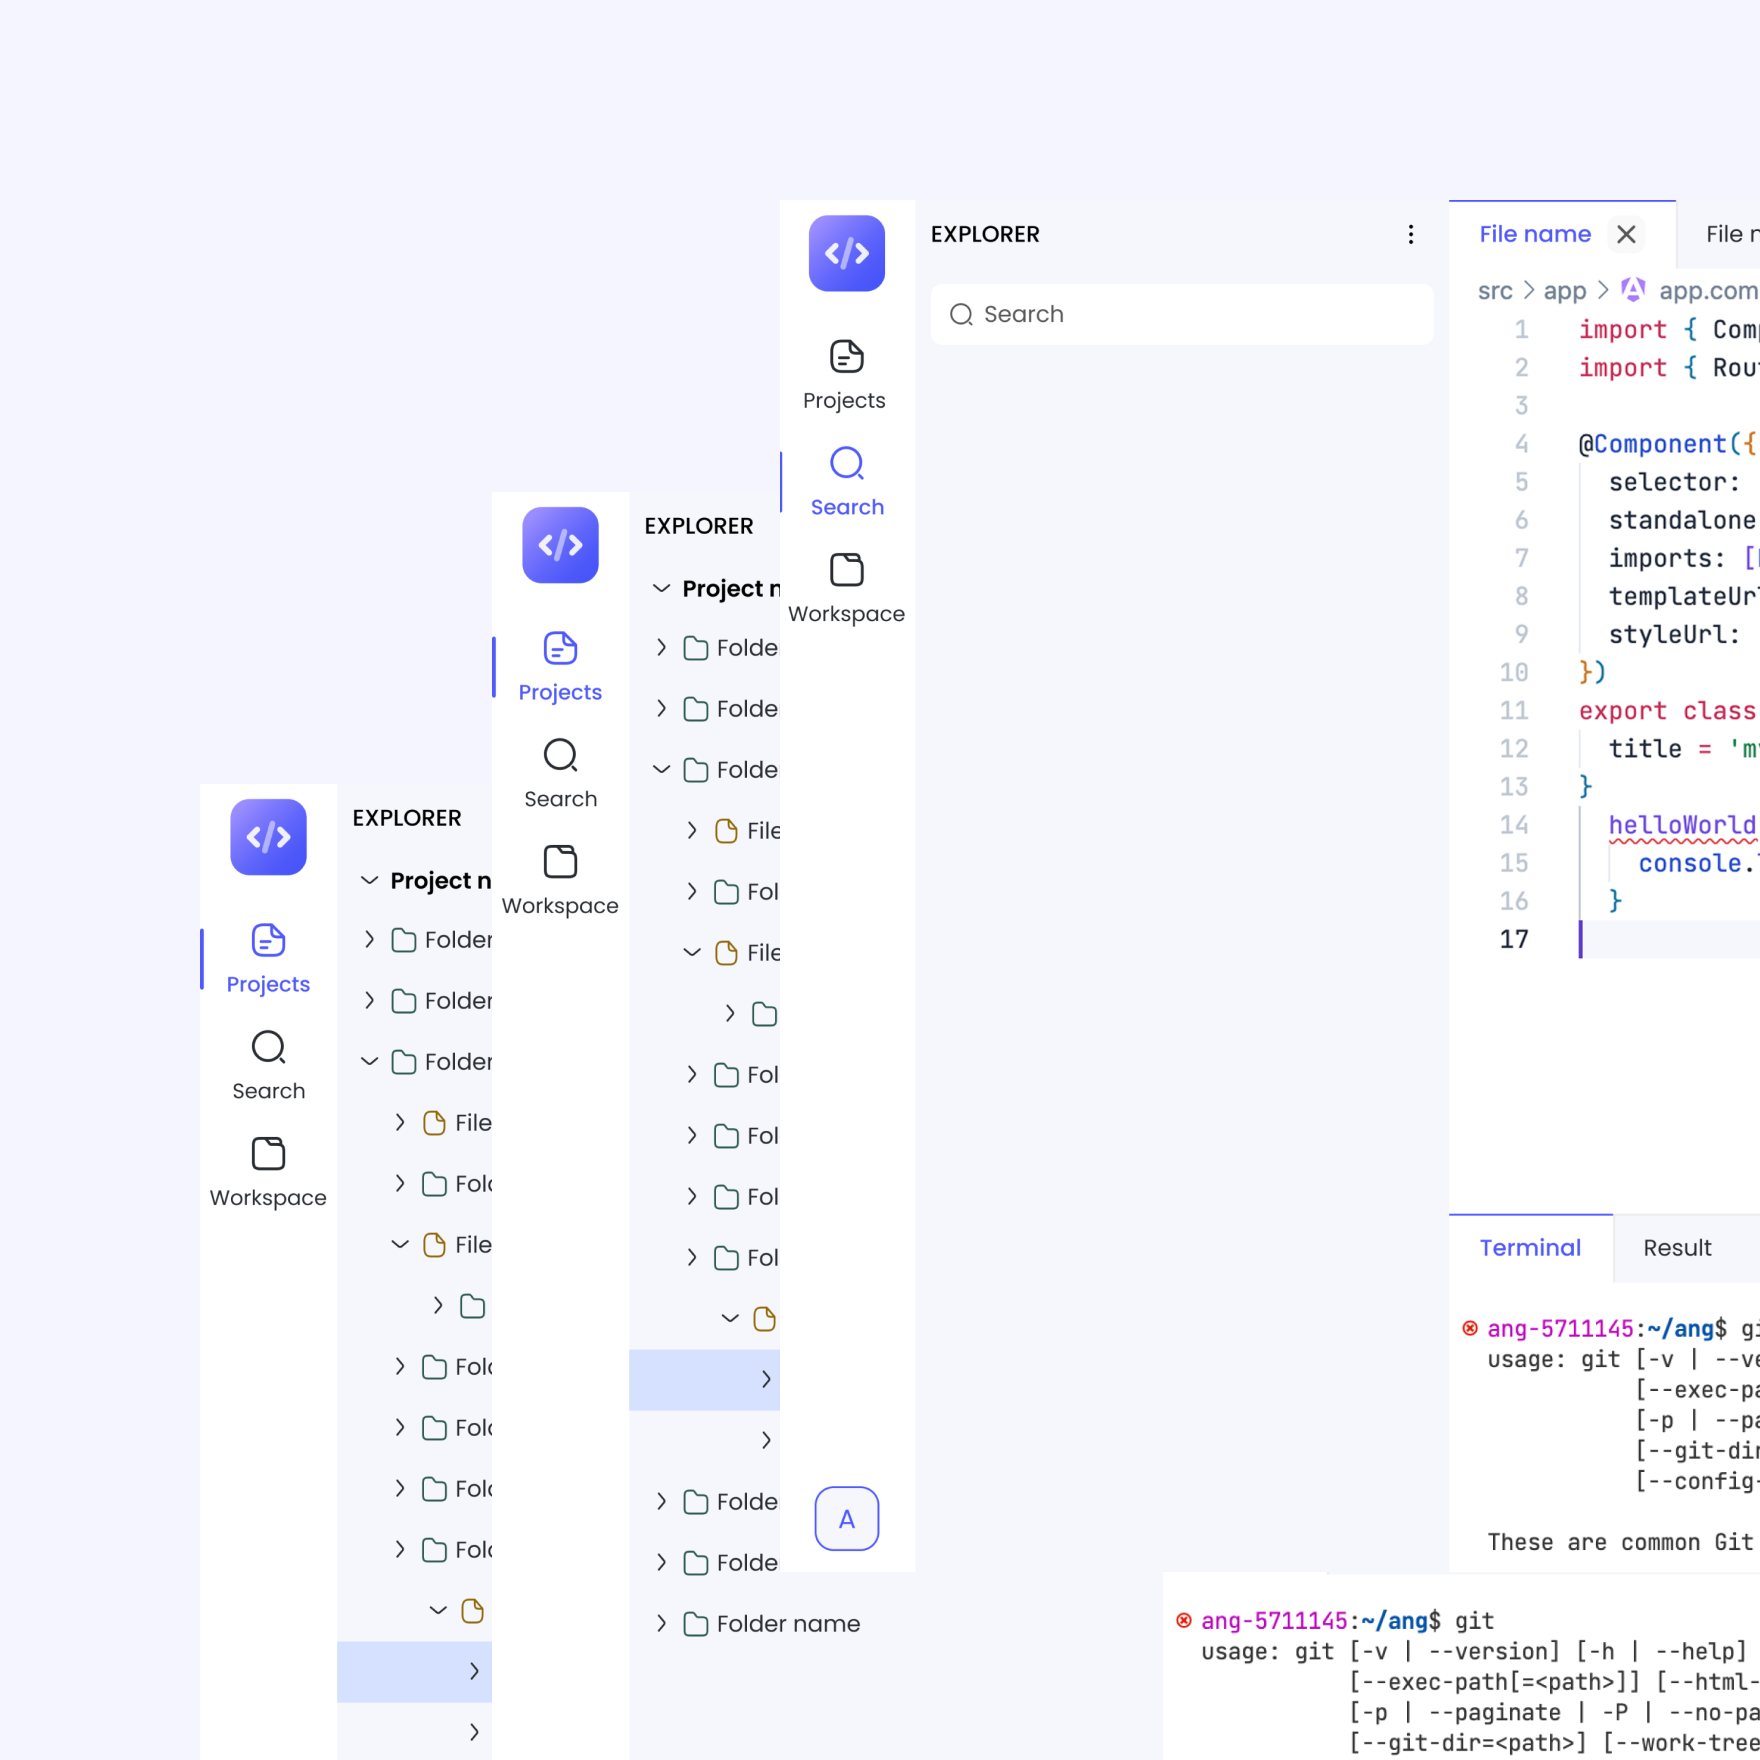1760x1760 pixels.
Task: Click the code logo in the leftmost sidebar
Action: pyautogui.click(x=268, y=837)
